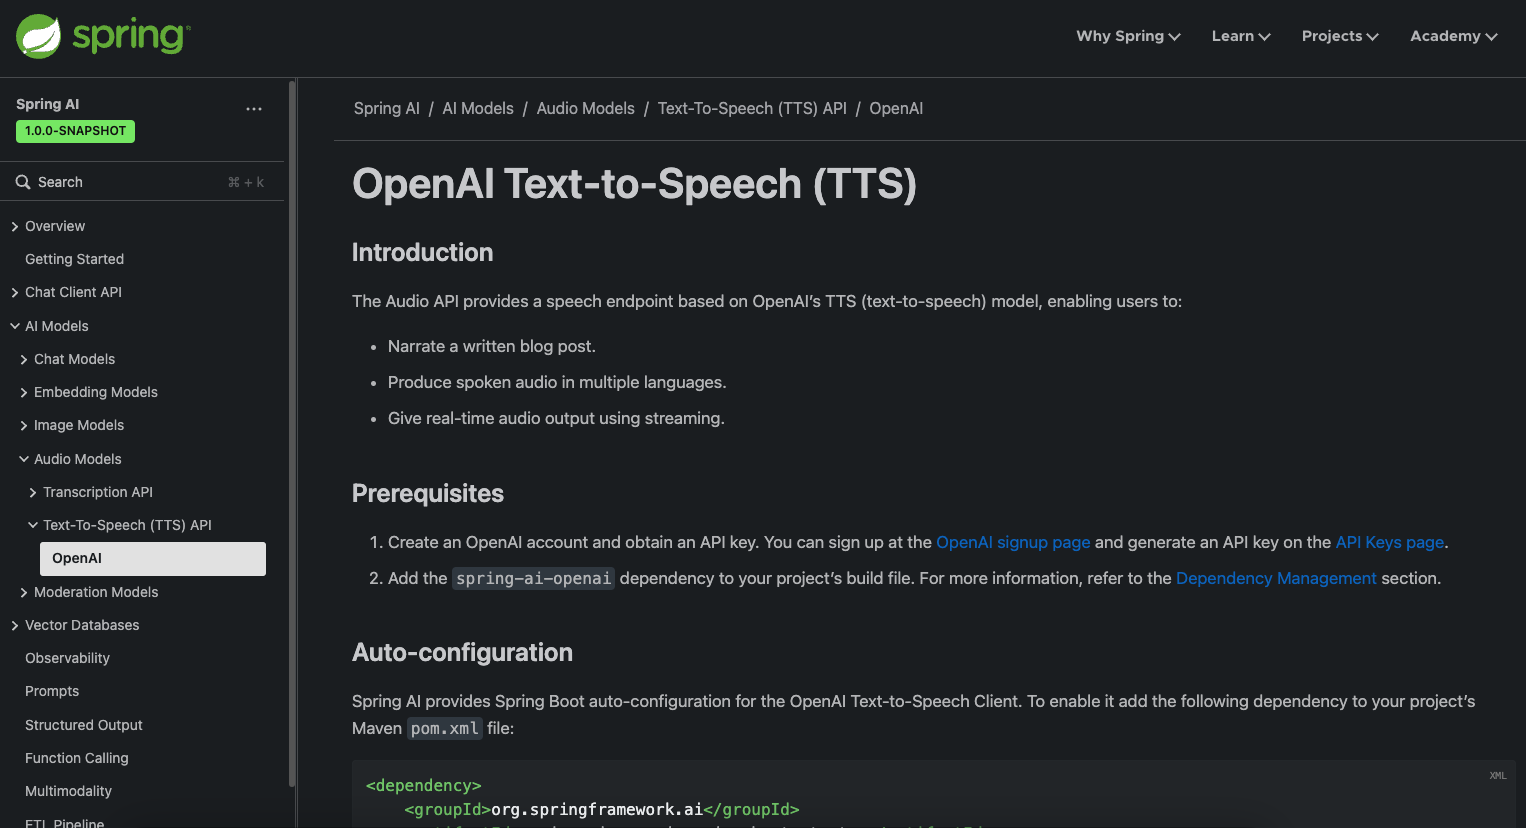Screen dimensions: 1526x828
Task: Click the OpenAI Text-to-Speech (TTS) title
Action: [x=634, y=184]
